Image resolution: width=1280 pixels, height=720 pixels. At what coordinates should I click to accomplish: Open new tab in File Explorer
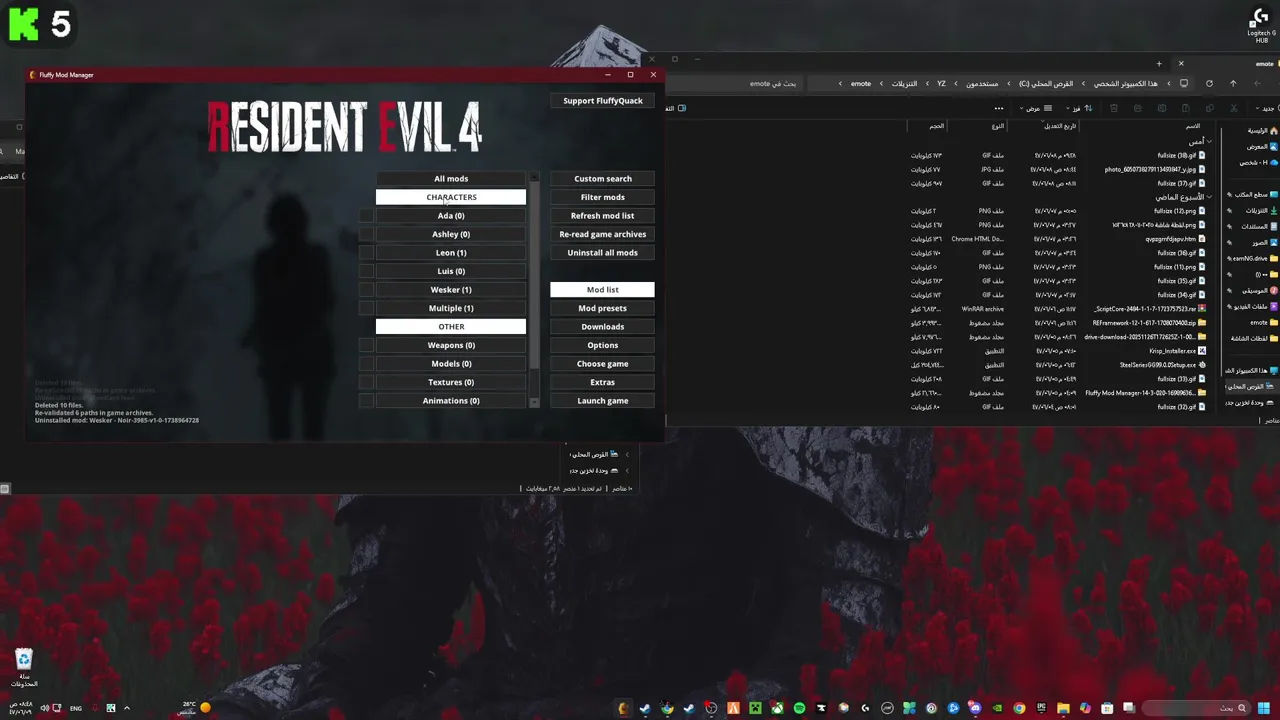coord(1159,63)
